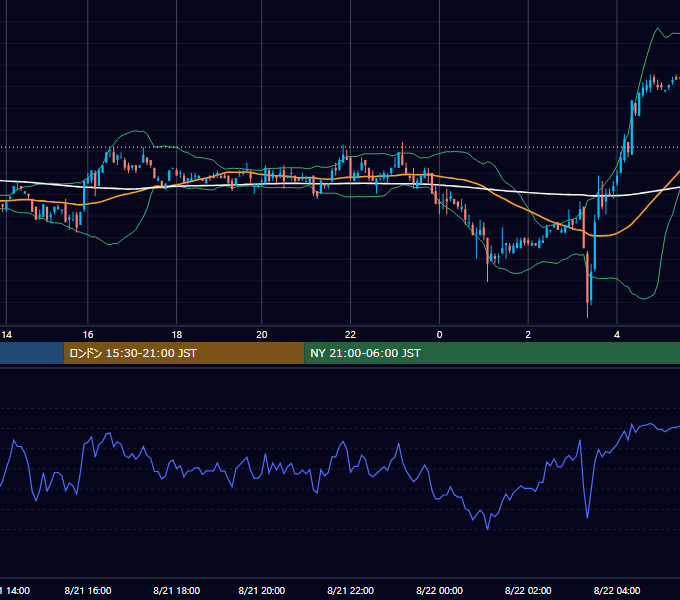This screenshot has width=680, height=600.
Task: Click the 8/22 00:00 label on oscillator axis
Action: click(439, 590)
